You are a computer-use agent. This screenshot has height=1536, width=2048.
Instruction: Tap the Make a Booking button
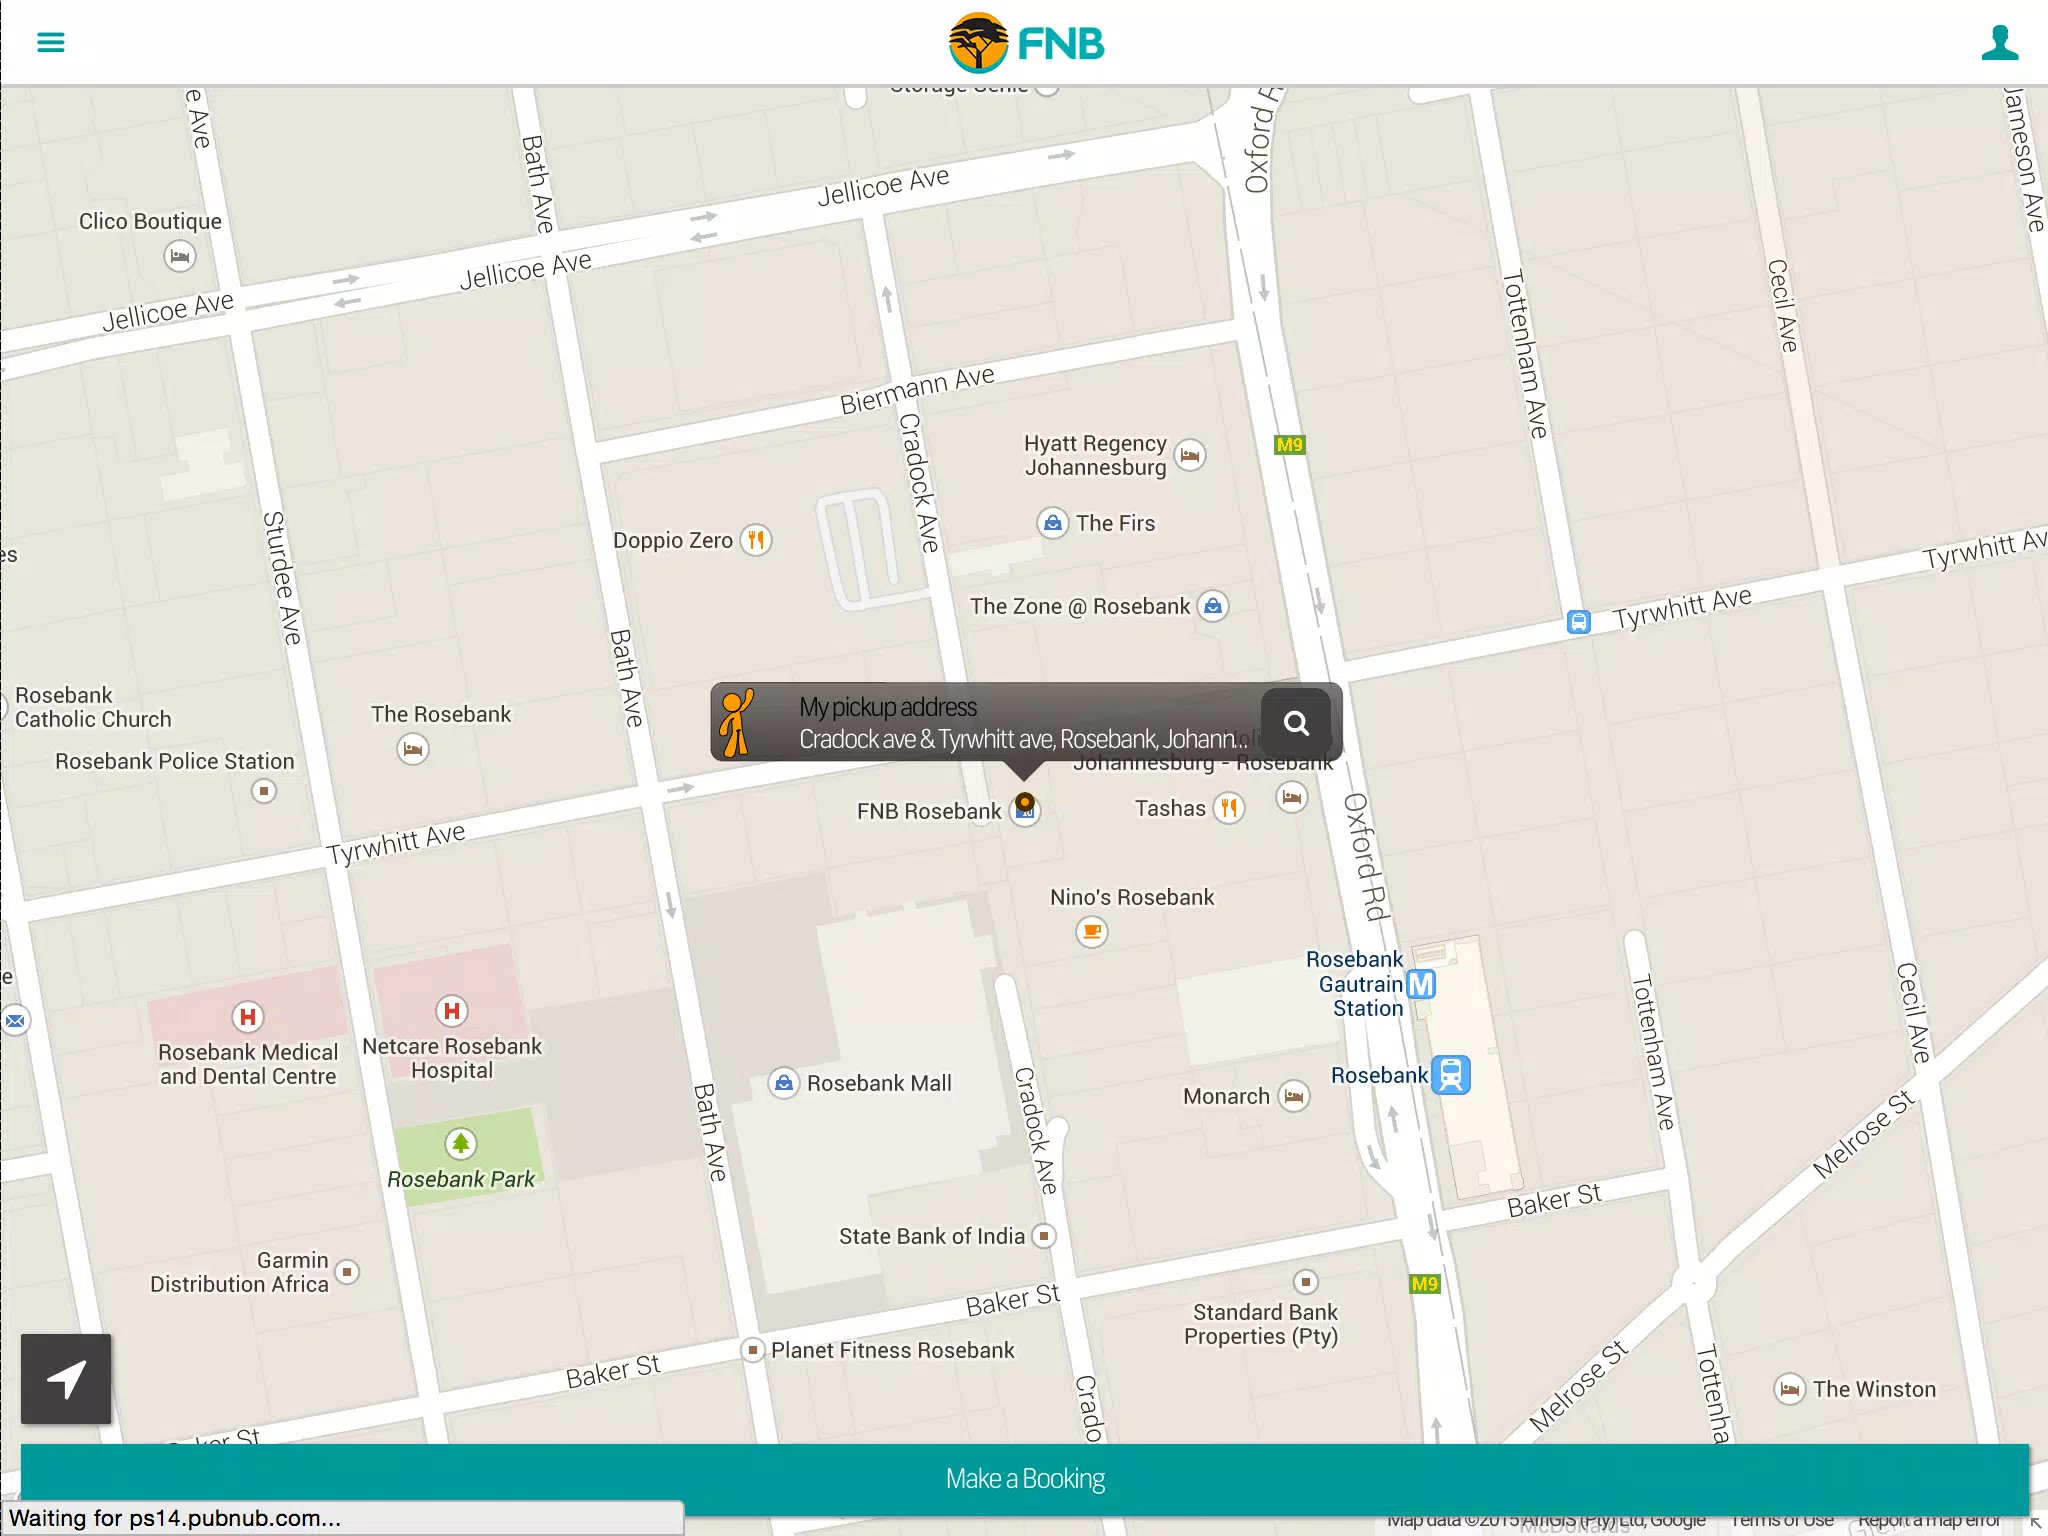click(1025, 1479)
